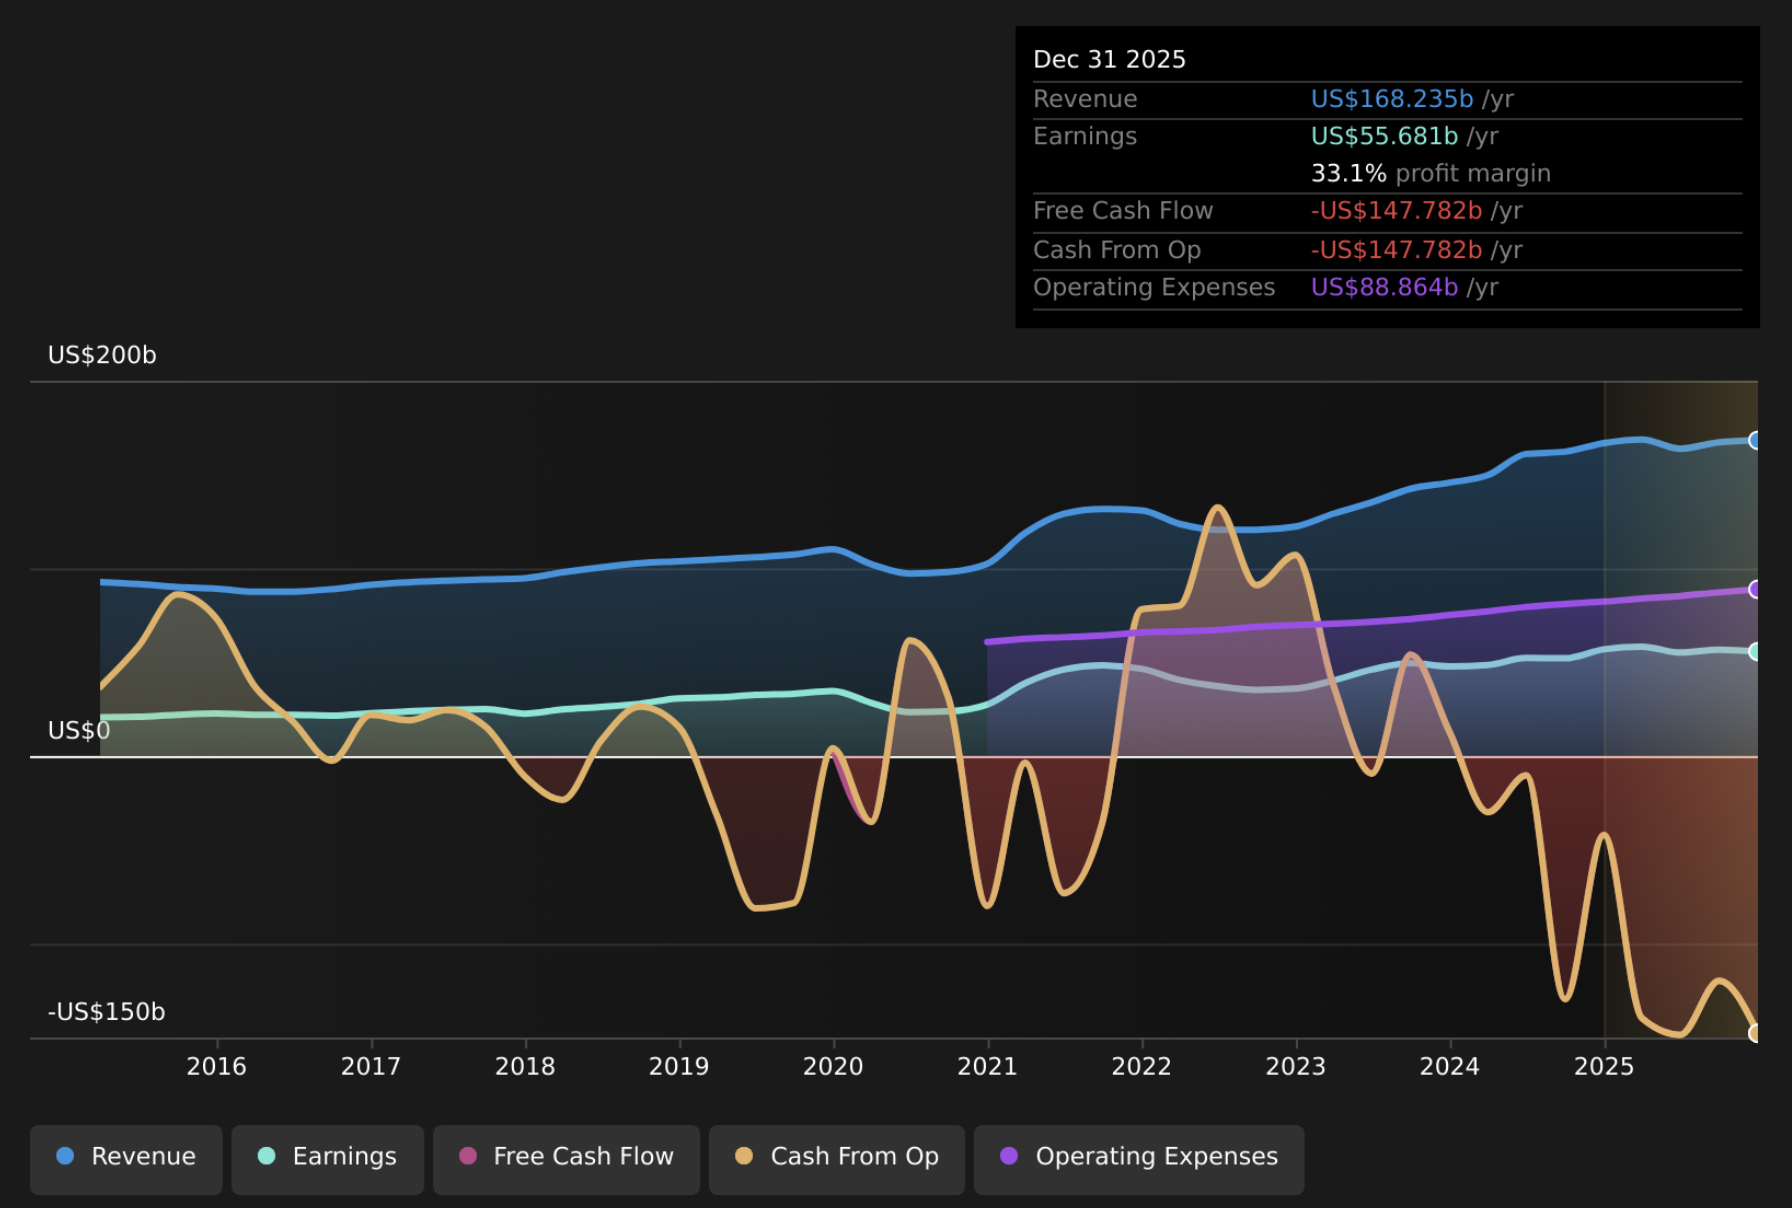Image resolution: width=1792 pixels, height=1208 pixels.
Task: Click the Dec 31 2025 tooltip date header
Action: click(1109, 59)
